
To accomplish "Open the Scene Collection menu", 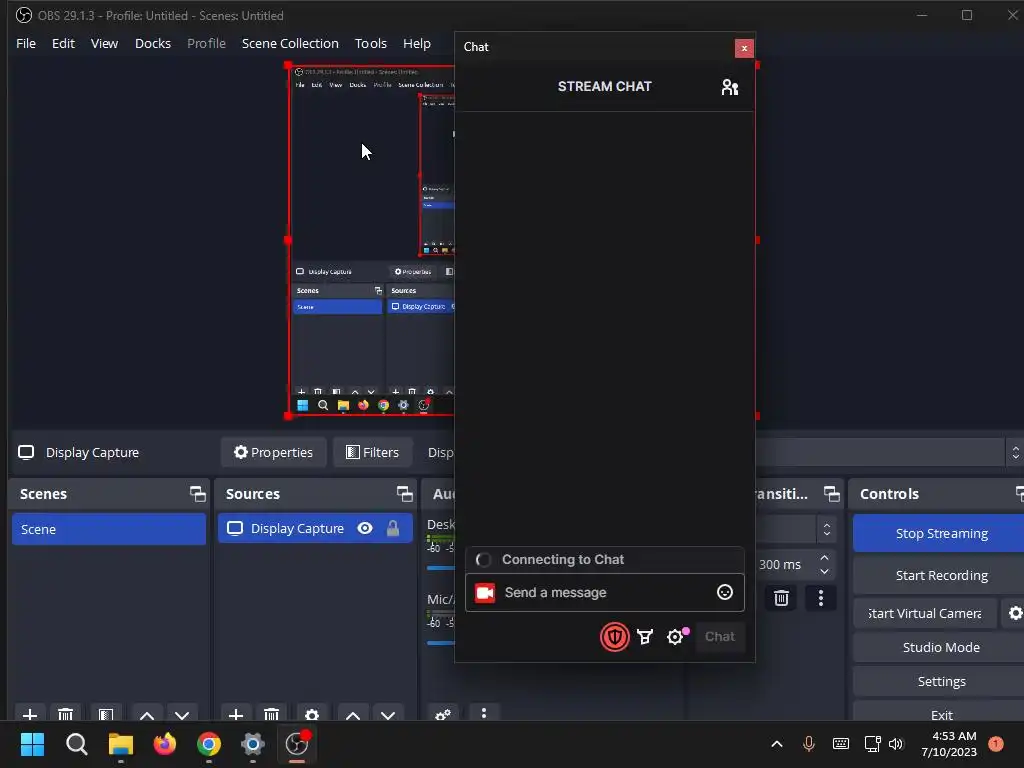I will coord(290,43).
